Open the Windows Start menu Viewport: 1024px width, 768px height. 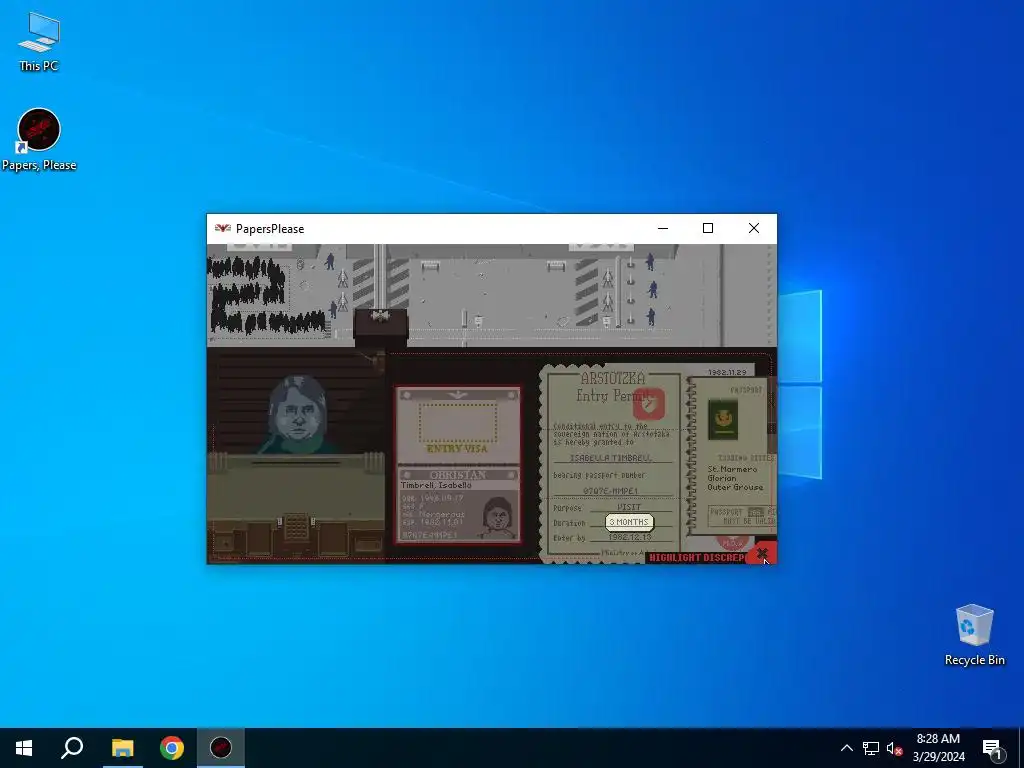24,748
